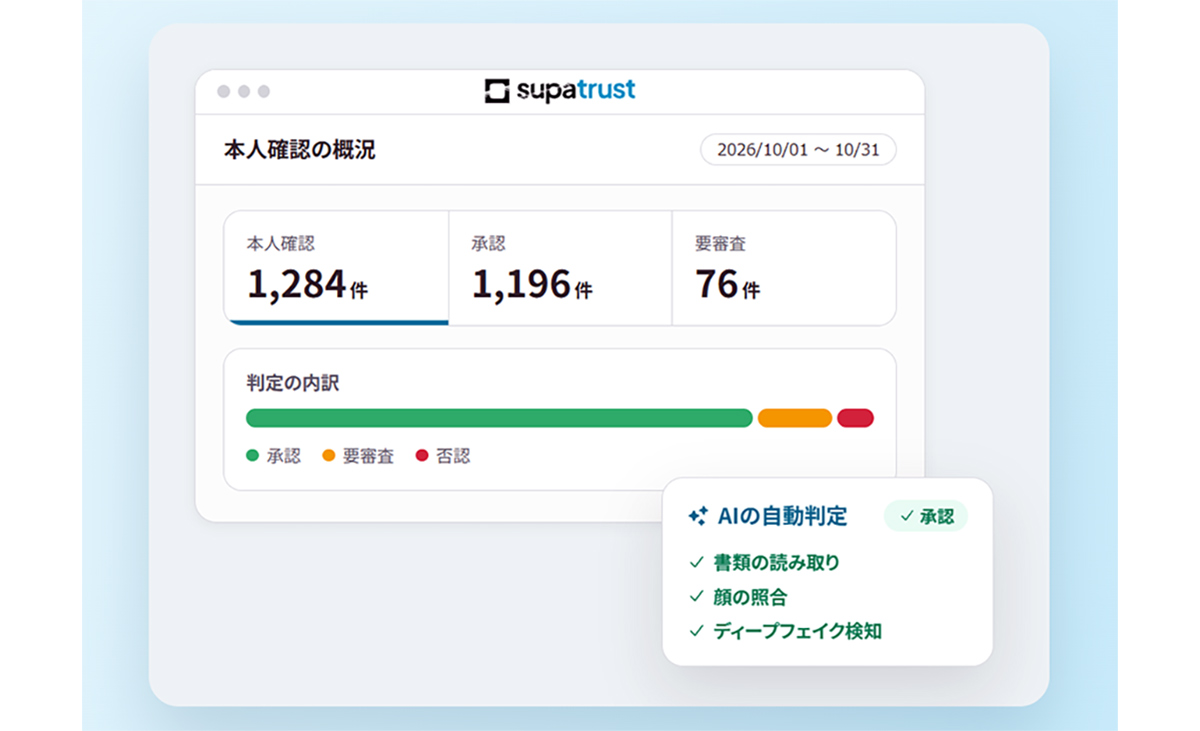Click the green 承認 status badge
This screenshot has width=1200, height=731.
(926, 516)
